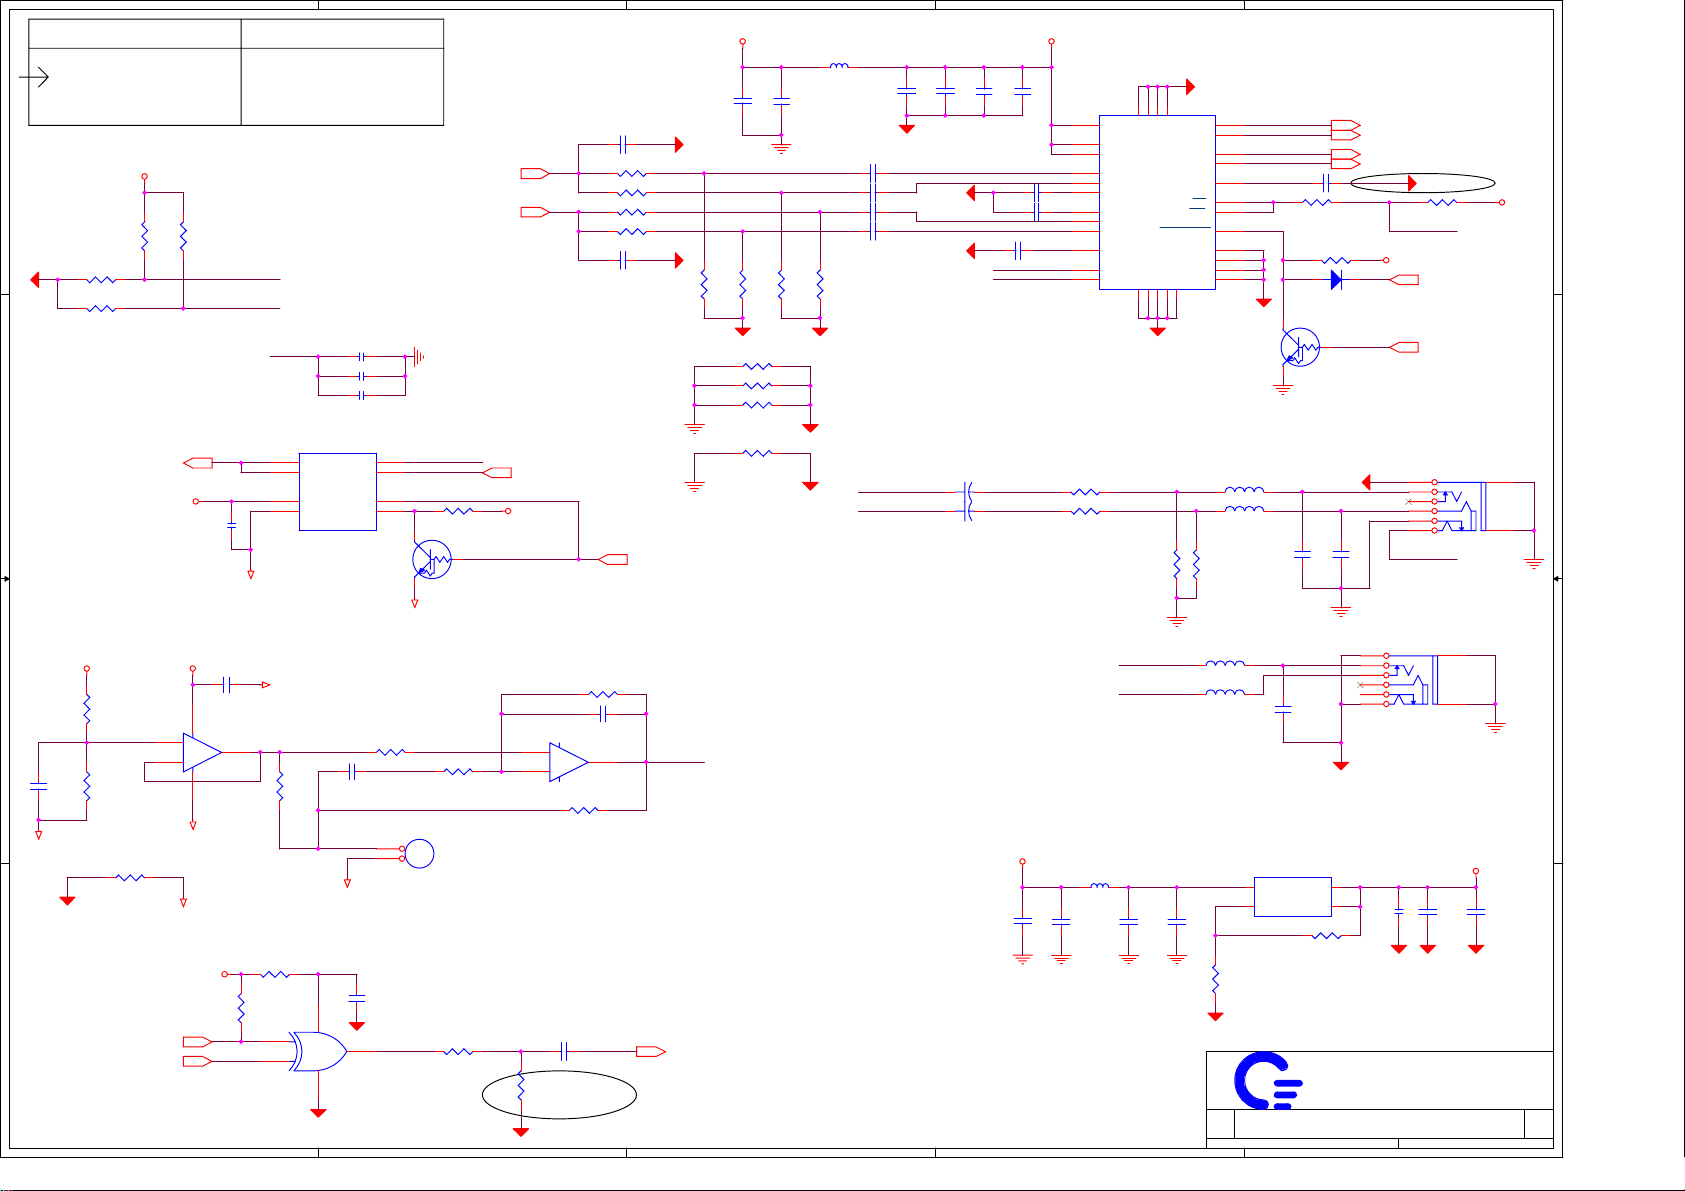Select the series capacitor after the XOR output resistor
The width and height of the screenshot is (1685, 1191).
[x=565, y=1051]
